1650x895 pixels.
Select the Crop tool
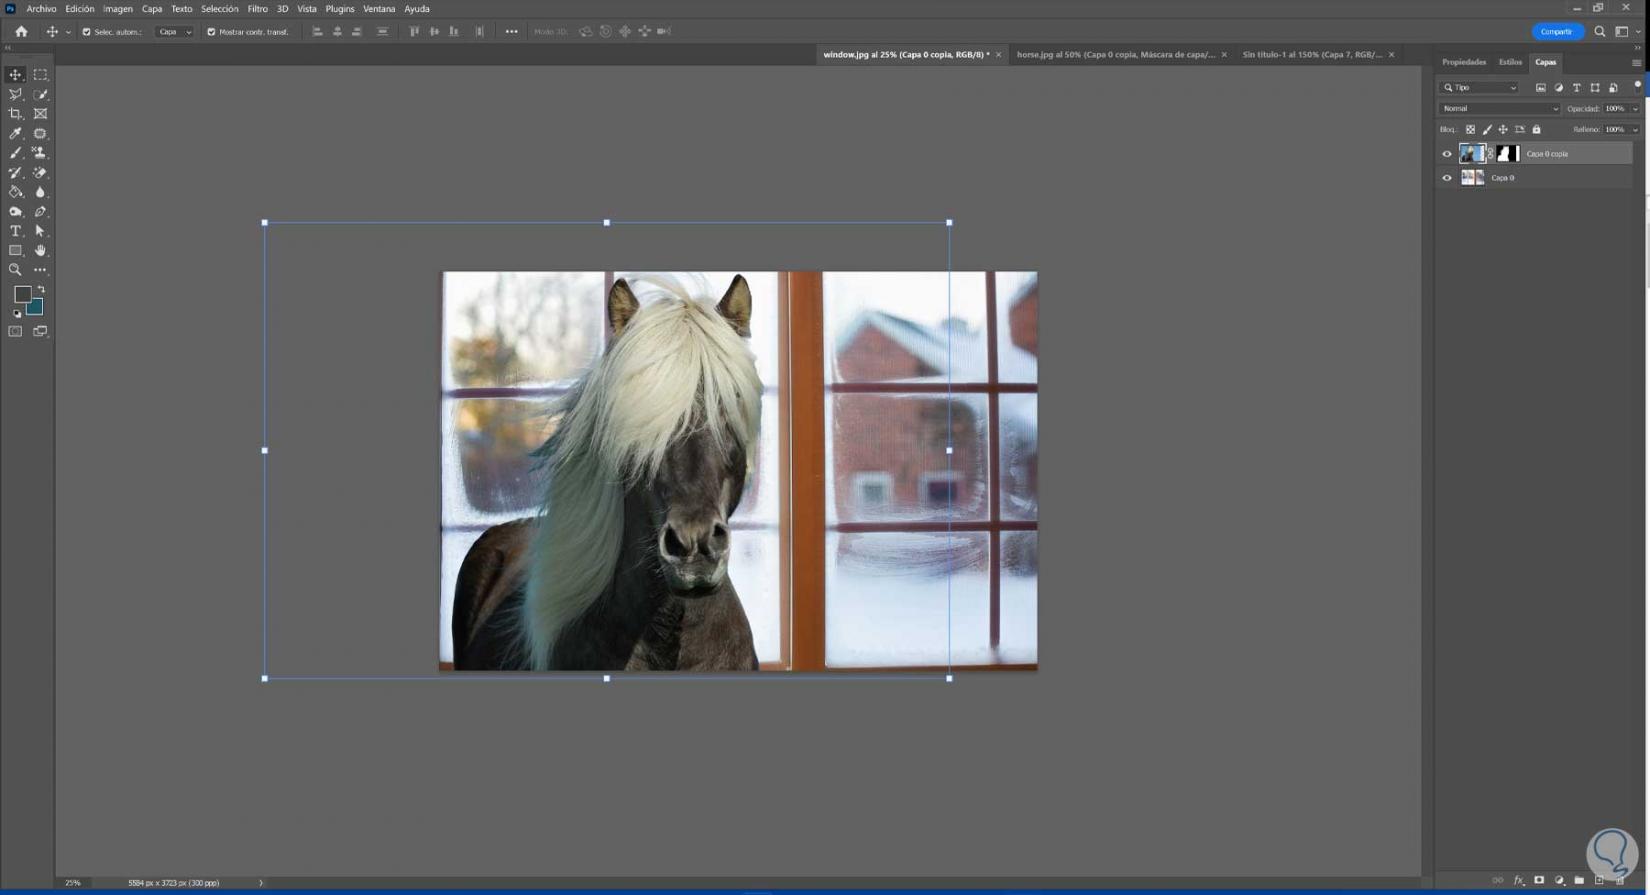tap(15, 114)
